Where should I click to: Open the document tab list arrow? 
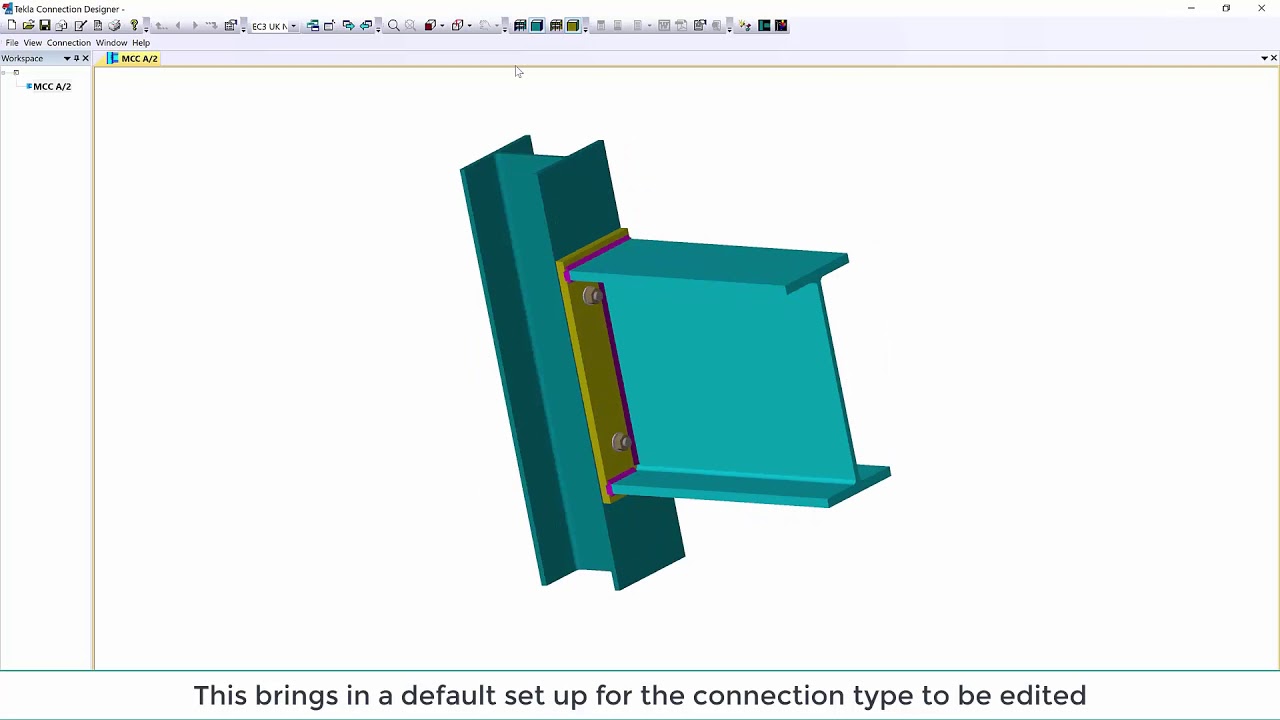point(1264,58)
